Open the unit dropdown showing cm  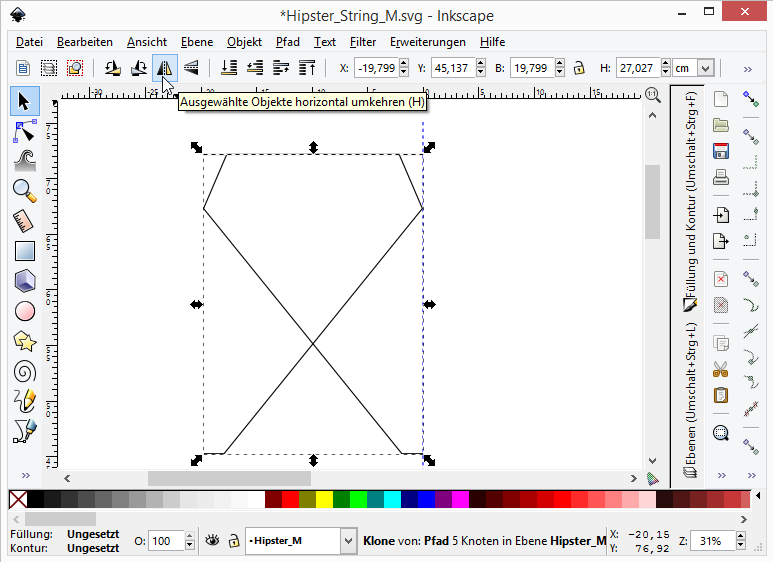pyautogui.click(x=706, y=68)
